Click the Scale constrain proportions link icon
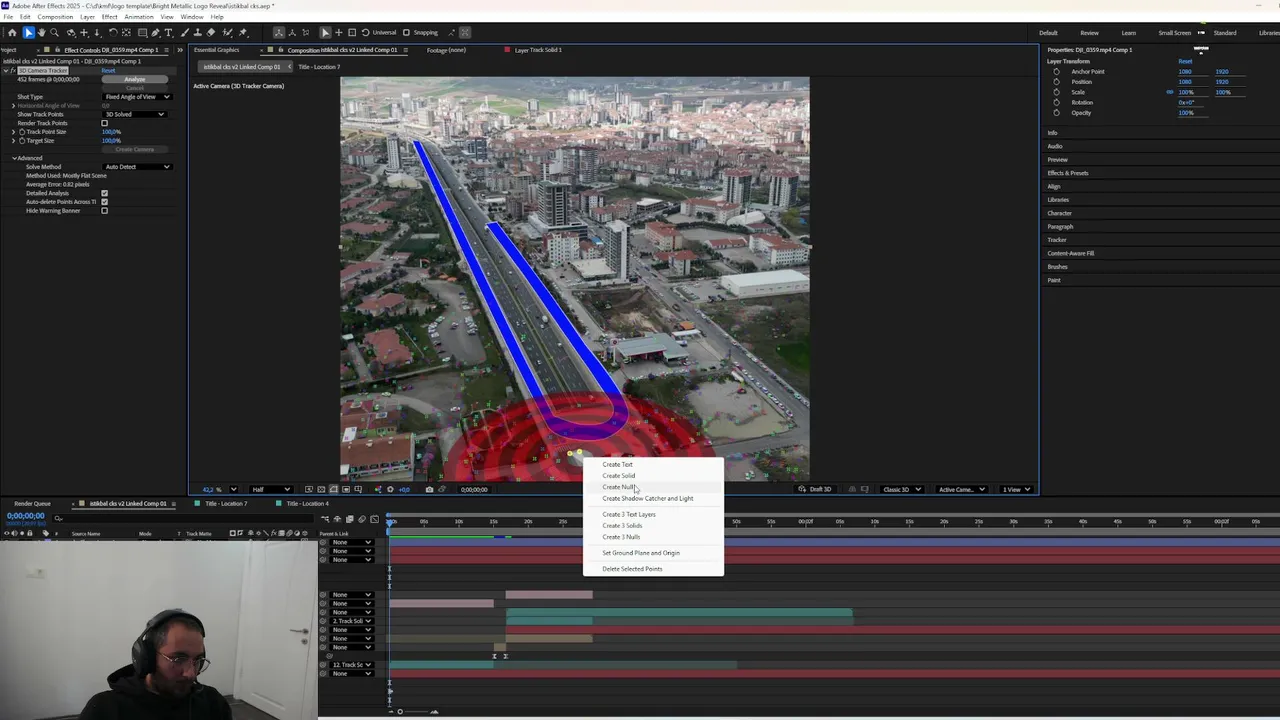This screenshot has width=1280, height=720. tap(1170, 92)
